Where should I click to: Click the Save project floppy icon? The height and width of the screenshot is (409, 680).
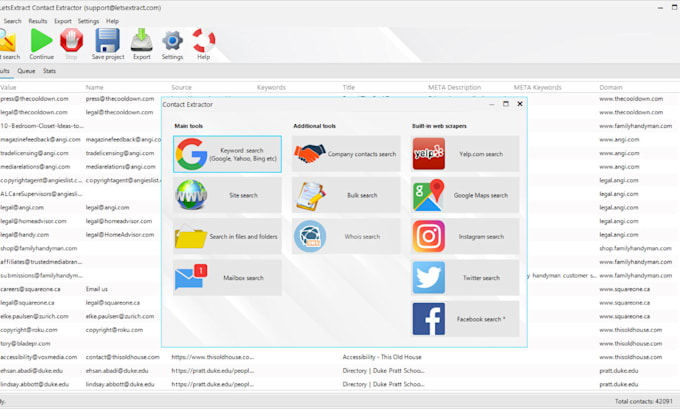pyautogui.click(x=108, y=41)
